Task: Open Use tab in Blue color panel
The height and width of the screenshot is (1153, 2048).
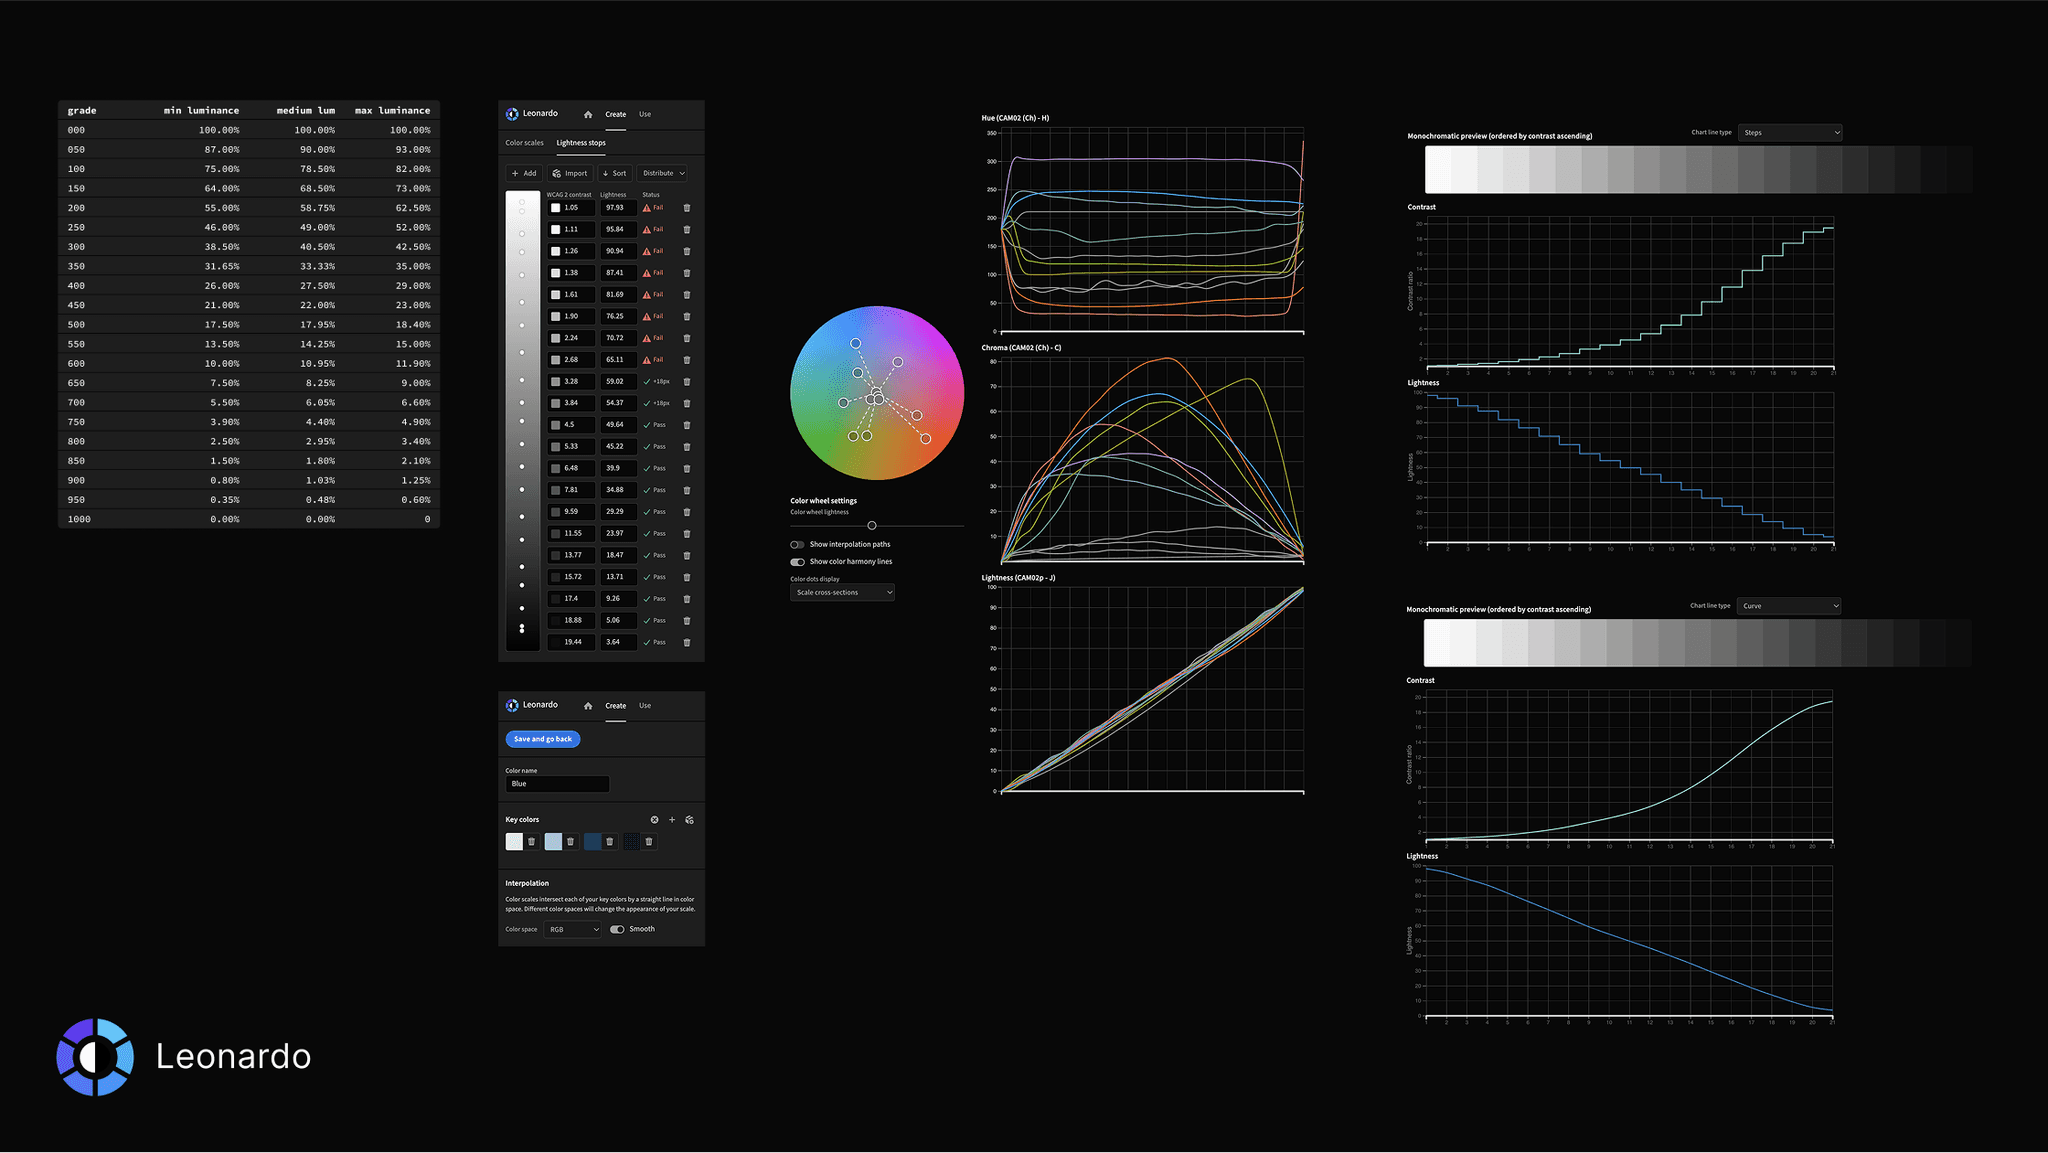Action: click(645, 706)
